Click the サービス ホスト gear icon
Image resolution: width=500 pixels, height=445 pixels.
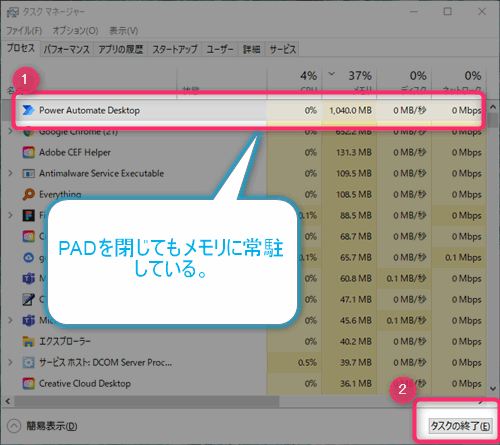(28, 362)
